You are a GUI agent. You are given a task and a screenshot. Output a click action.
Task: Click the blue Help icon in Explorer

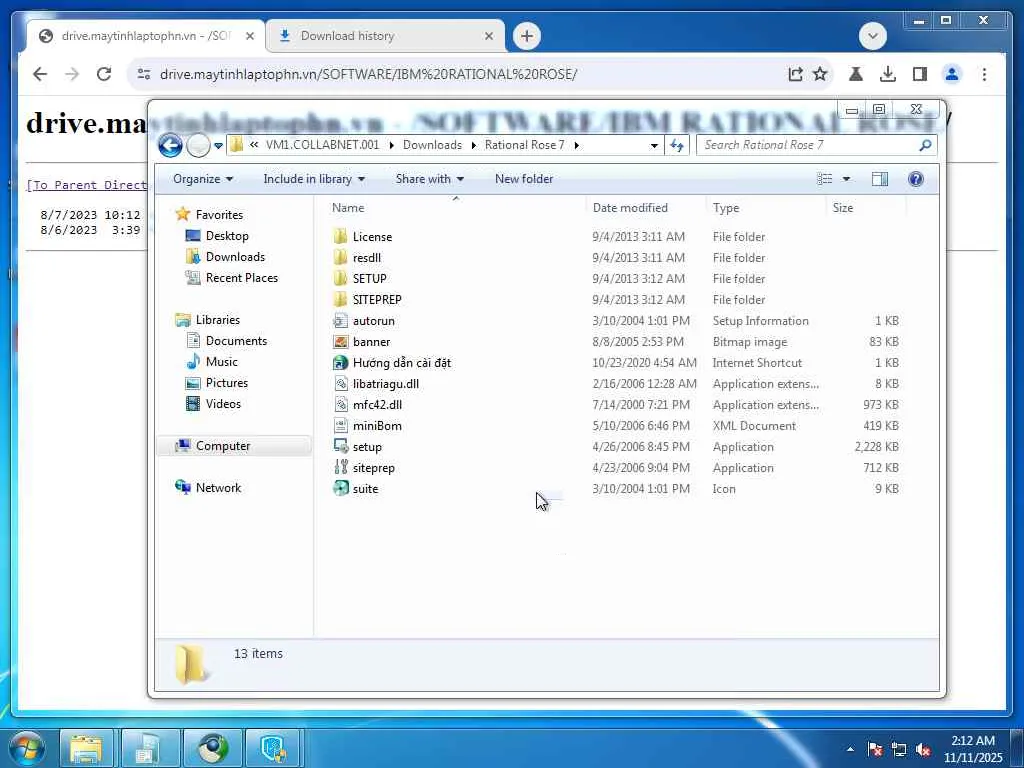point(916,179)
